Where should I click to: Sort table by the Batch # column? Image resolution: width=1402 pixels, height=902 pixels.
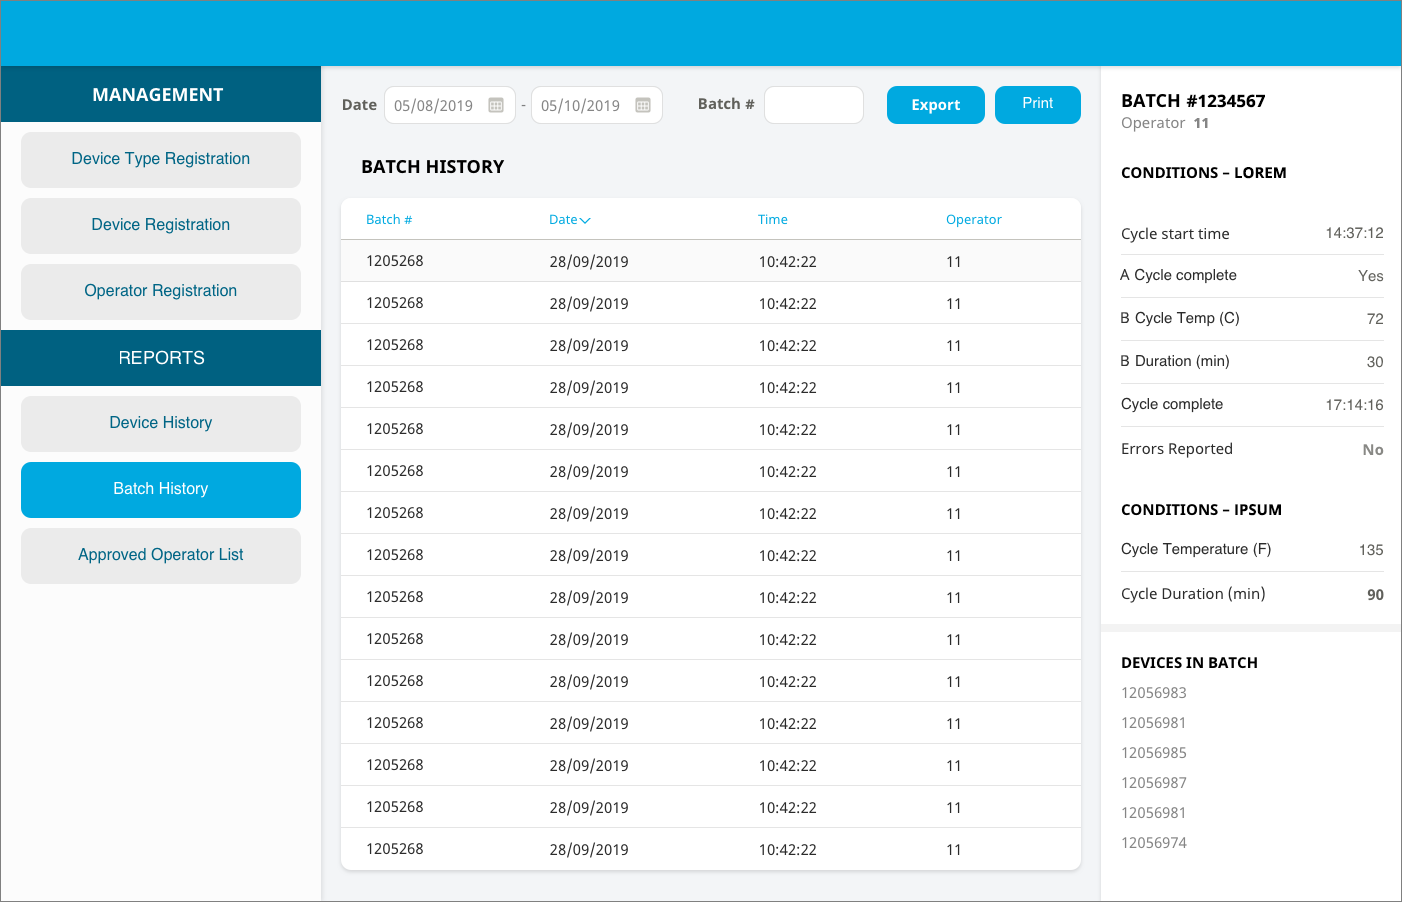pyautogui.click(x=389, y=219)
